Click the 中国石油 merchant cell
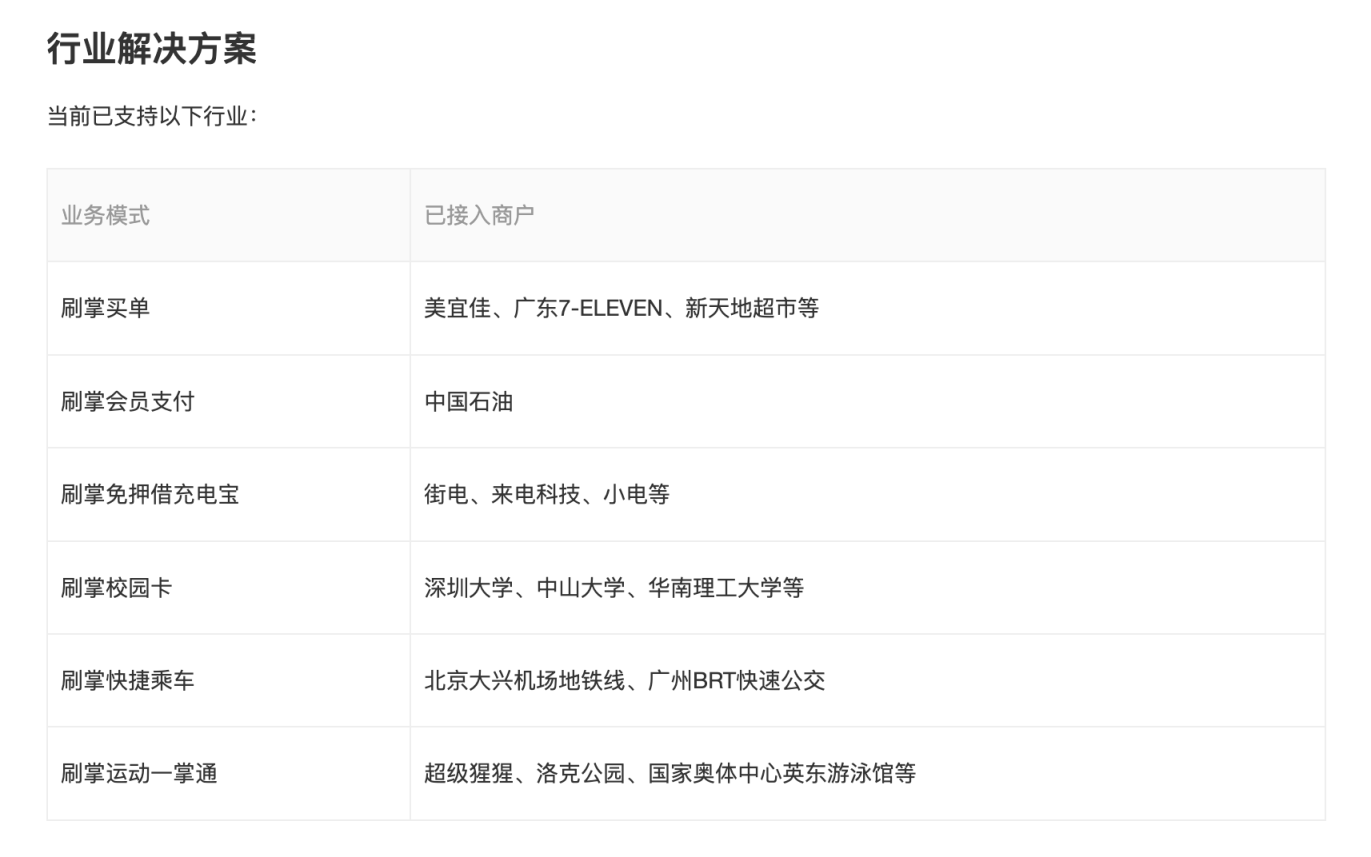 click(x=468, y=401)
